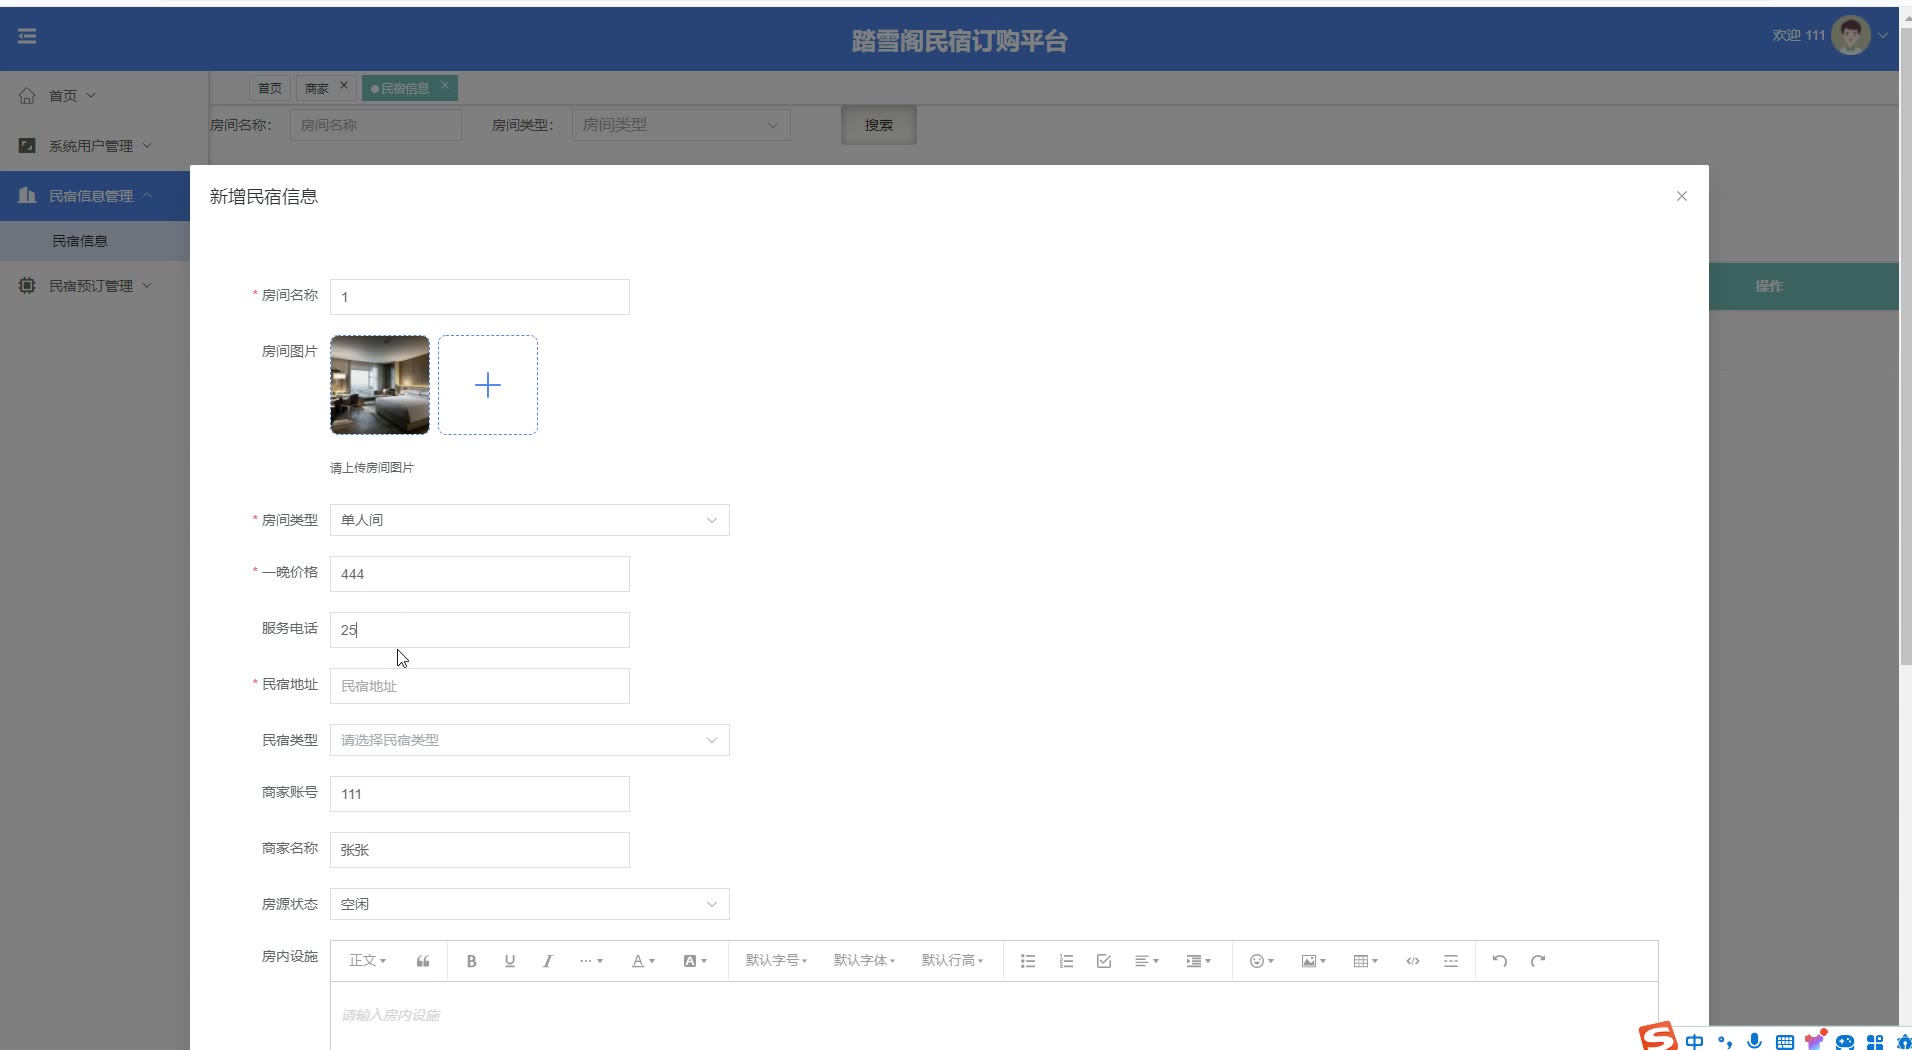Click the home icon beside 首页

pyautogui.click(x=27, y=96)
